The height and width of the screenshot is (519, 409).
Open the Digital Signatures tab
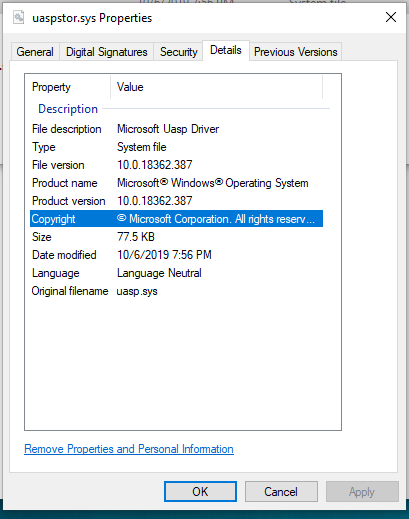107,52
